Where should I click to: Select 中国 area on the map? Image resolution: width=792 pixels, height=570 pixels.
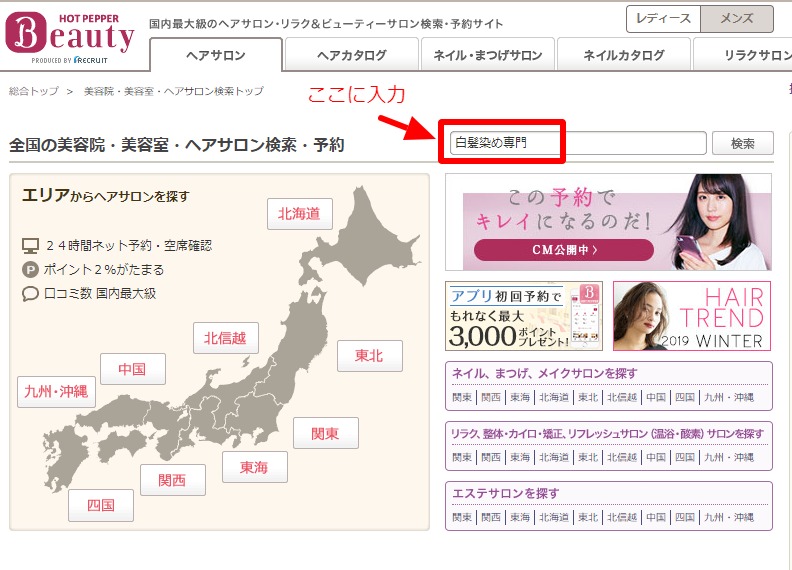[x=133, y=369]
